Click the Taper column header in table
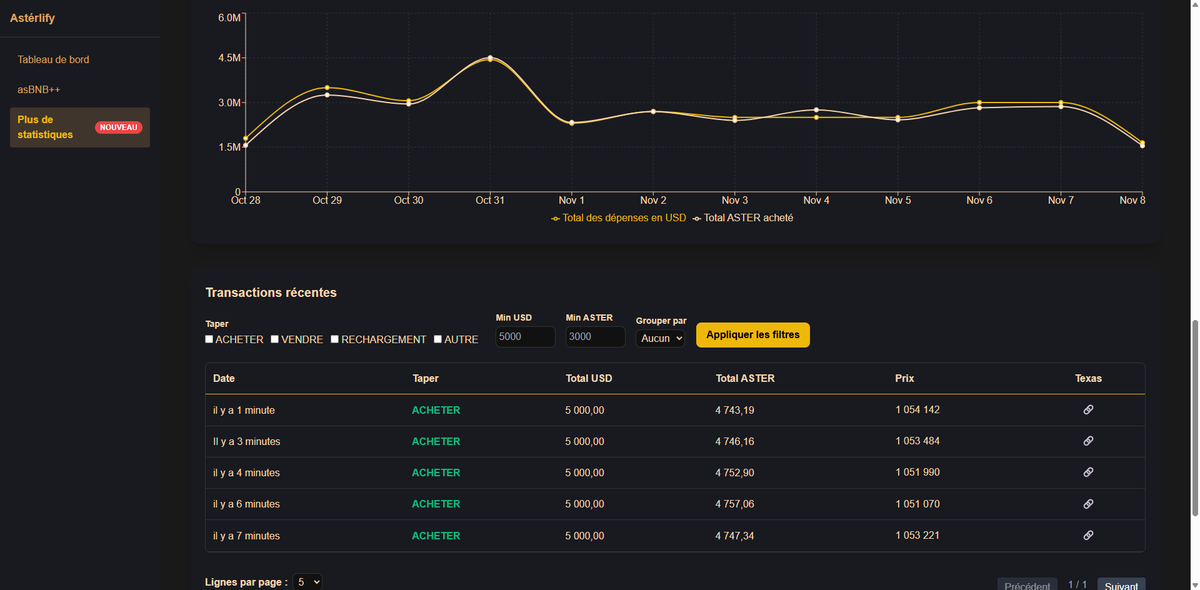 point(425,379)
